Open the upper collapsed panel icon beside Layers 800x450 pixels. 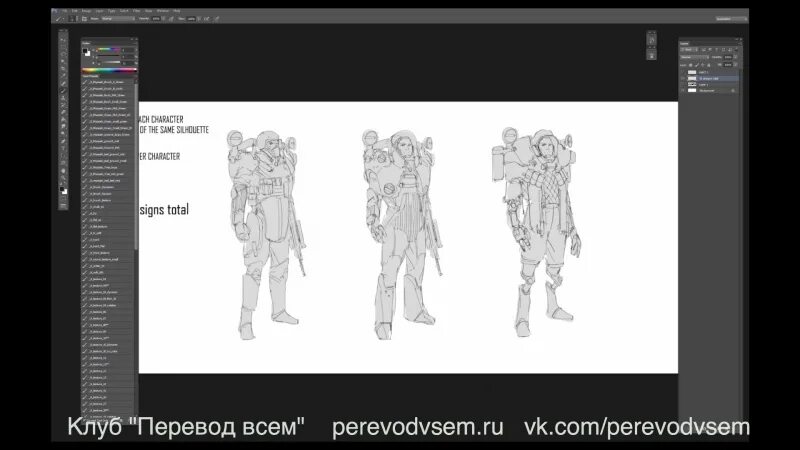point(652,39)
